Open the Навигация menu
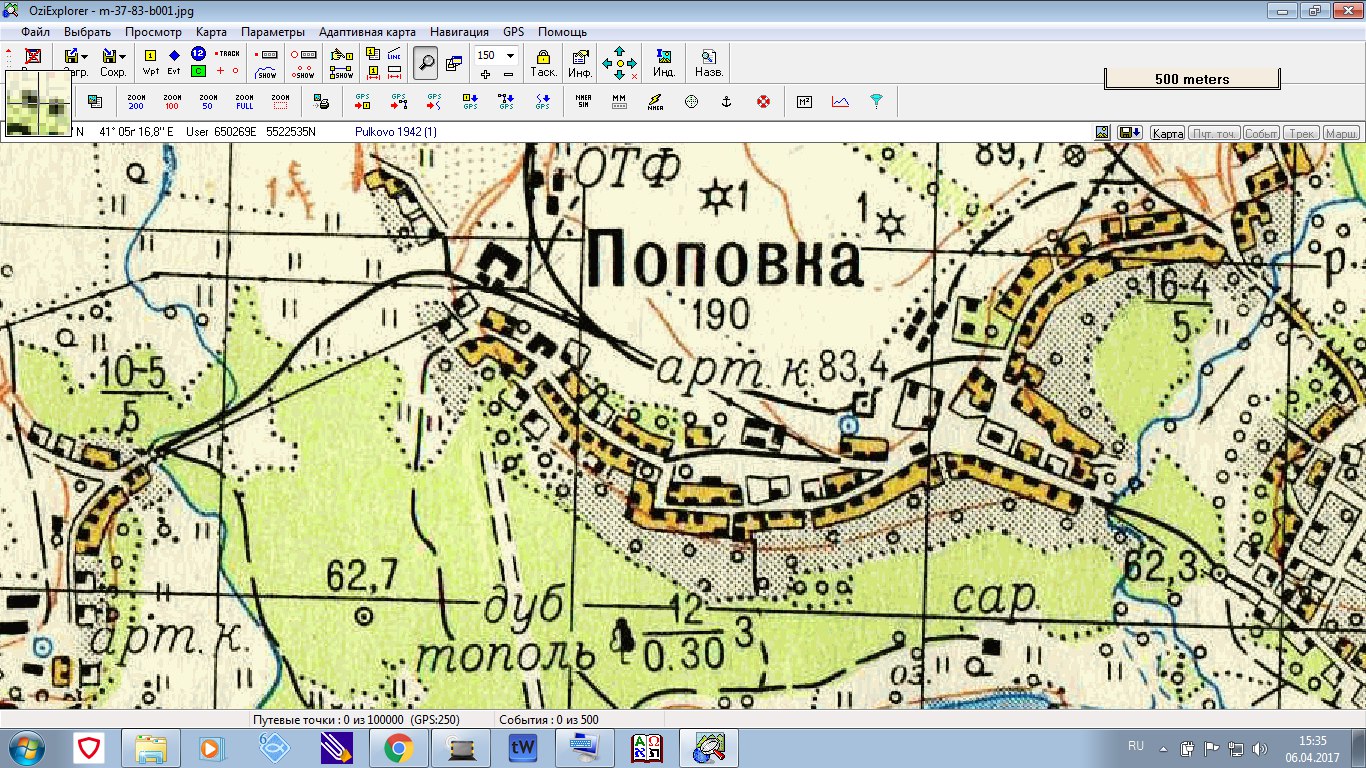This screenshot has height=768, width=1366. click(460, 32)
